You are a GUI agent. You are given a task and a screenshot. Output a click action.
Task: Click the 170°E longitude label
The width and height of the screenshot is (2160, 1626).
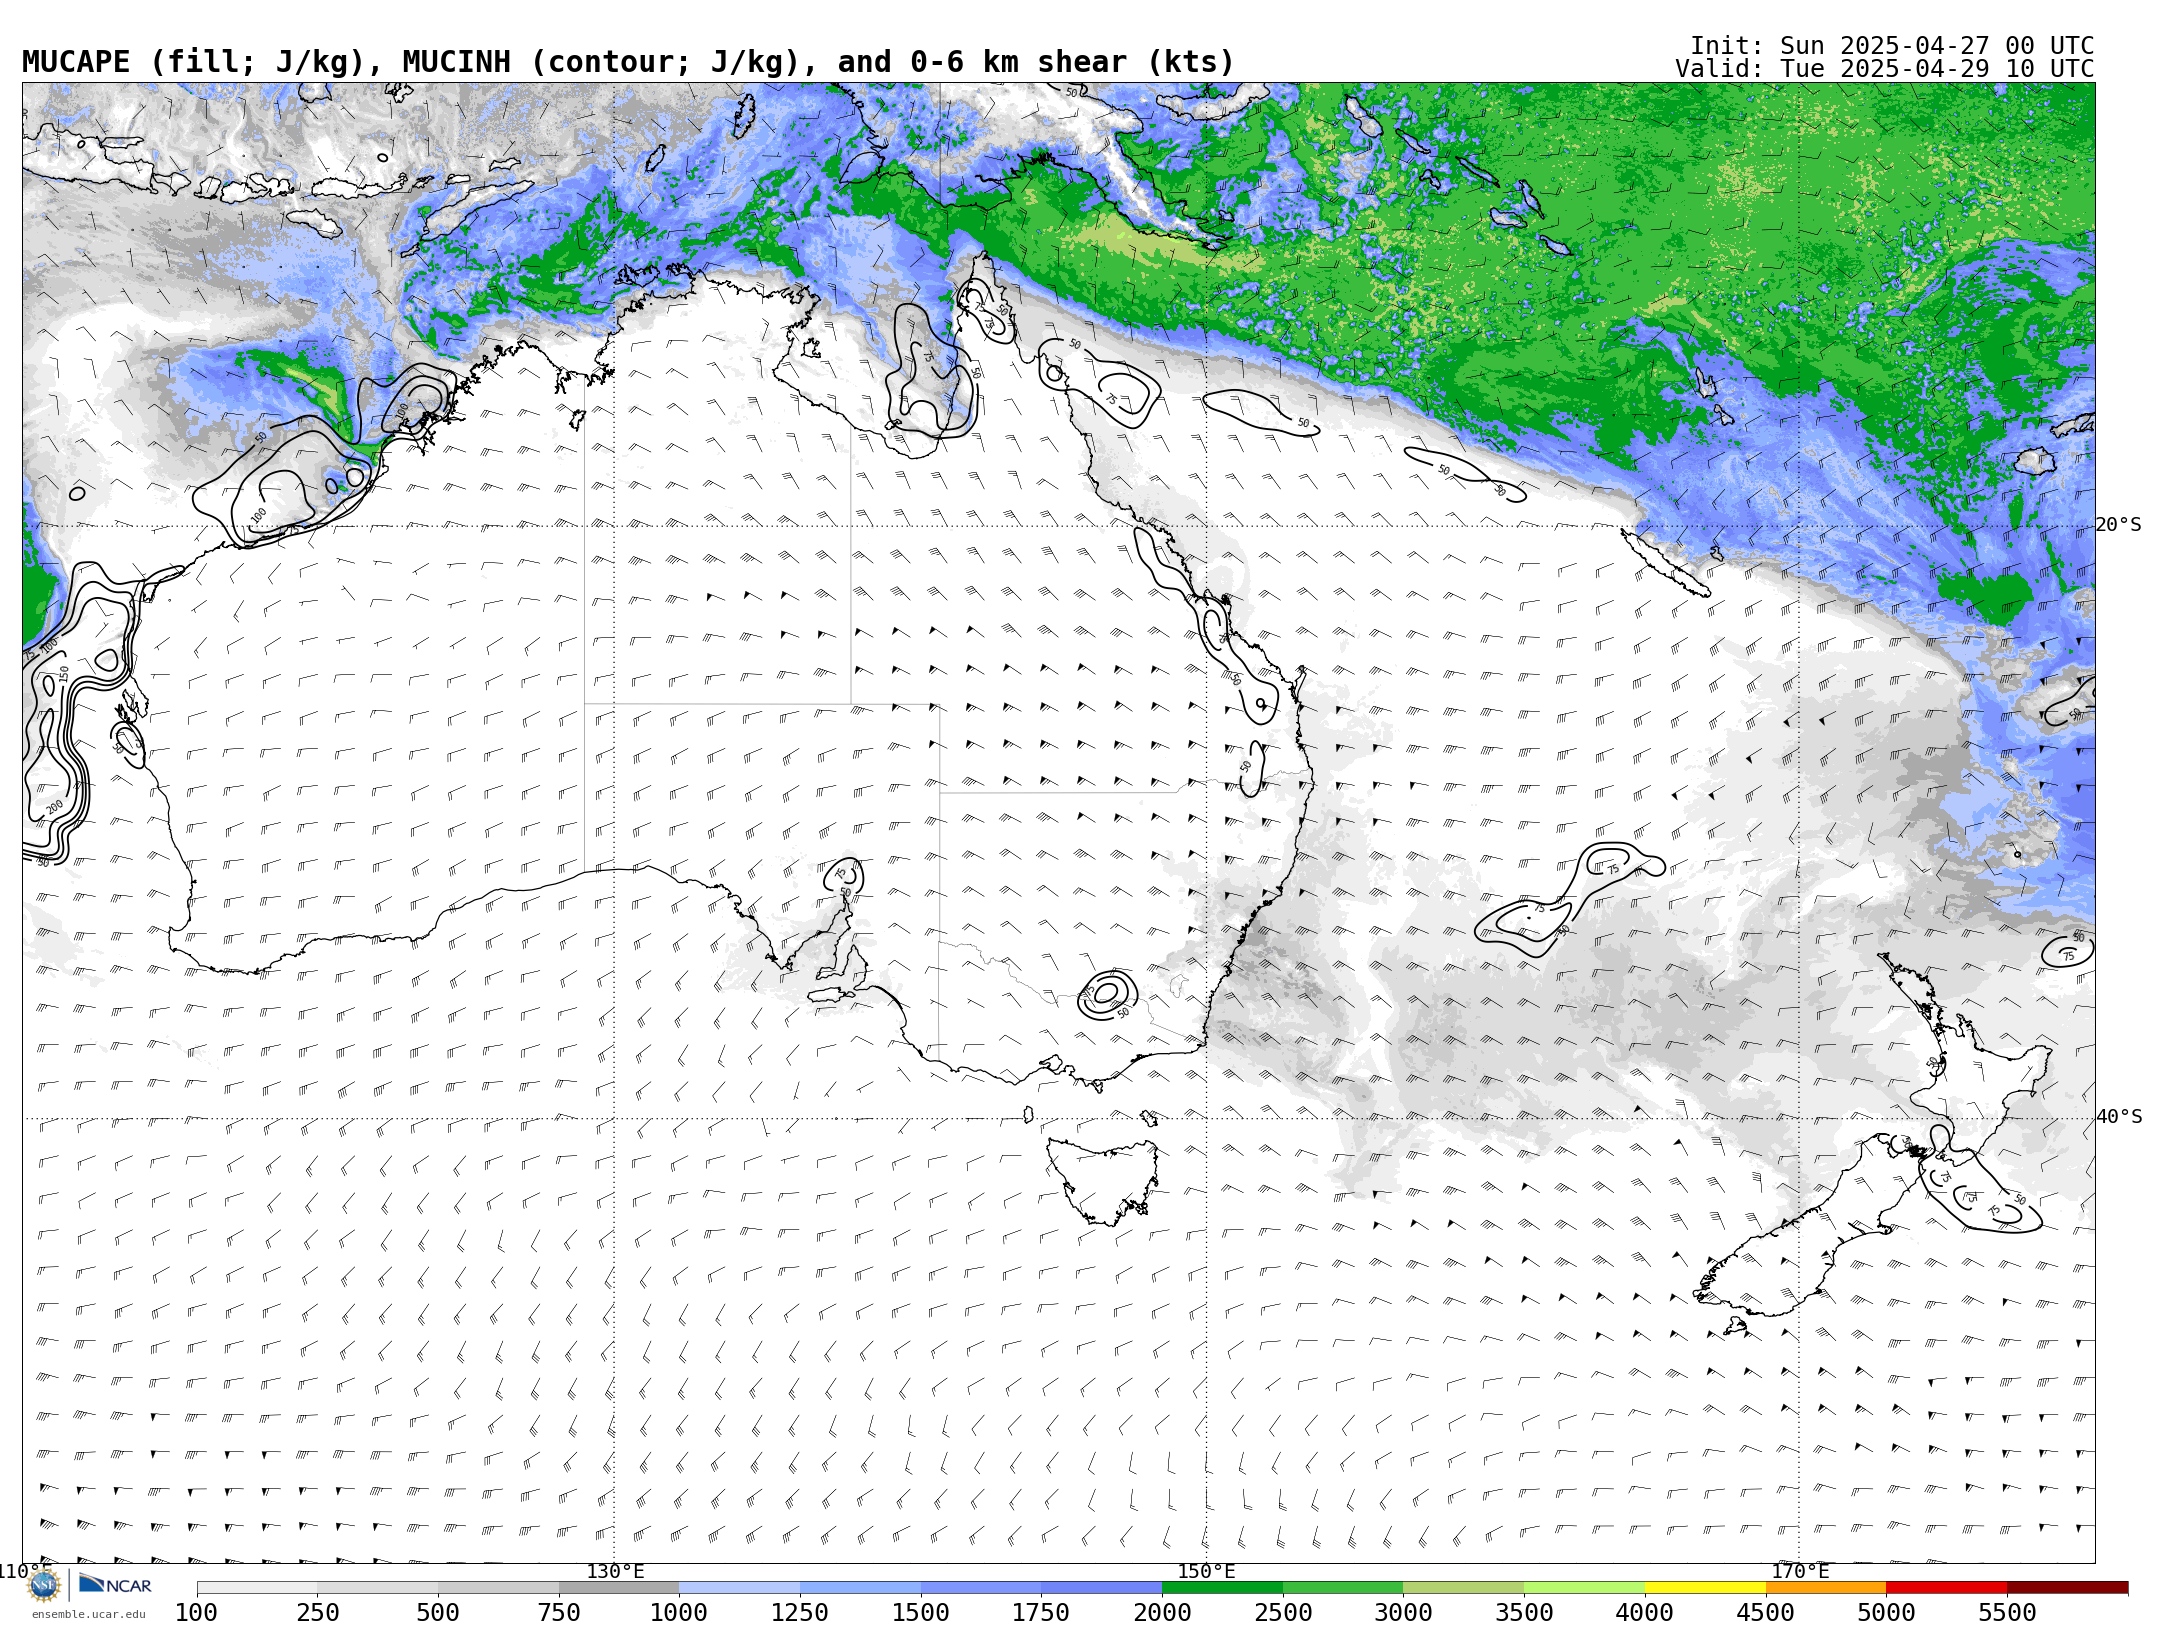click(x=1800, y=1571)
